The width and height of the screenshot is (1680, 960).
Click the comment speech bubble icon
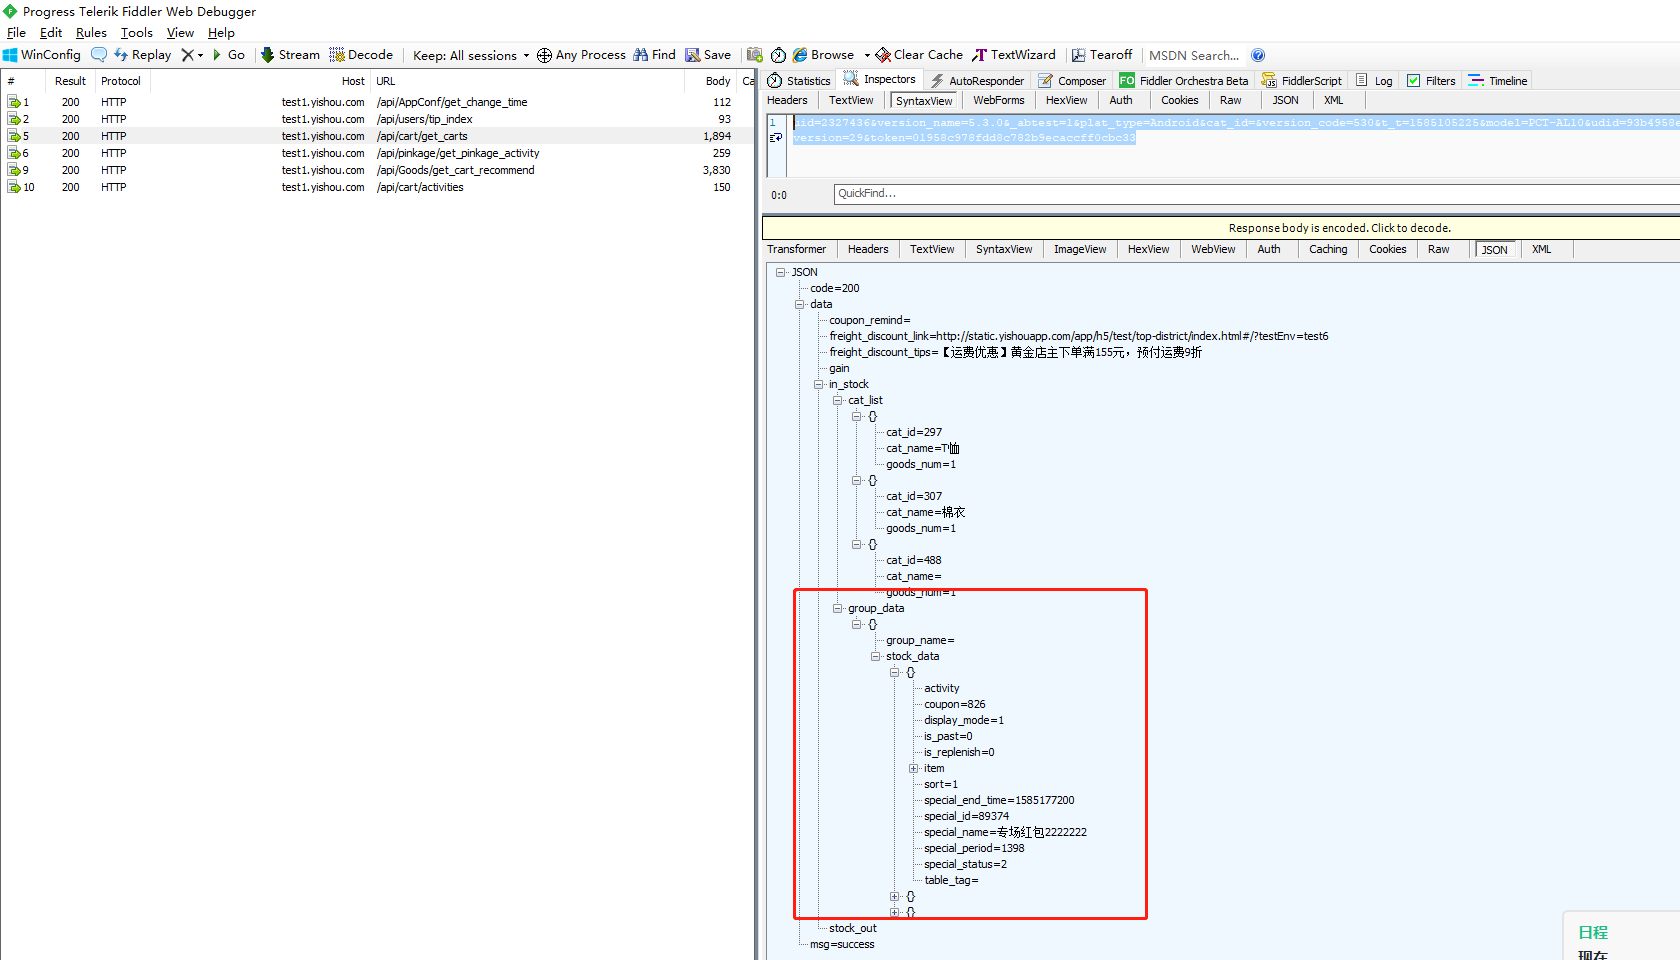click(x=99, y=55)
